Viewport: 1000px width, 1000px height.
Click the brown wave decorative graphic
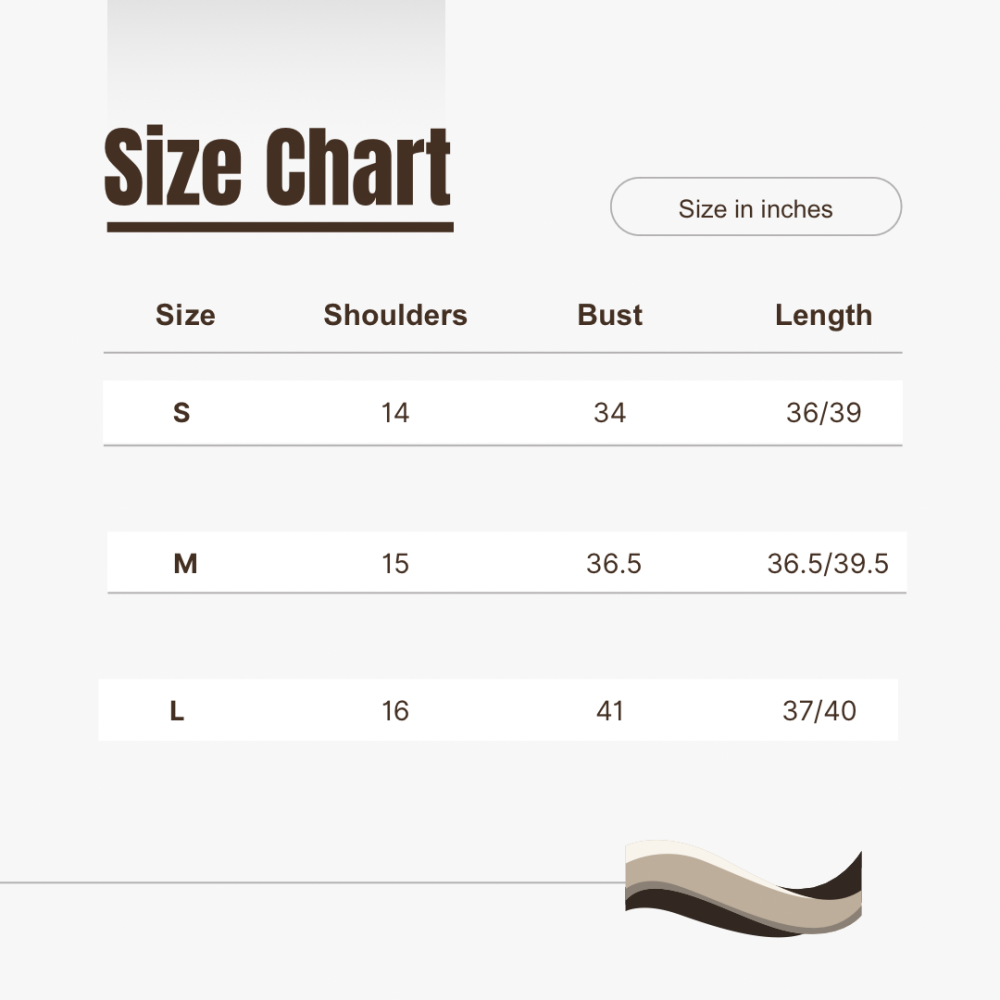(744, 888)
